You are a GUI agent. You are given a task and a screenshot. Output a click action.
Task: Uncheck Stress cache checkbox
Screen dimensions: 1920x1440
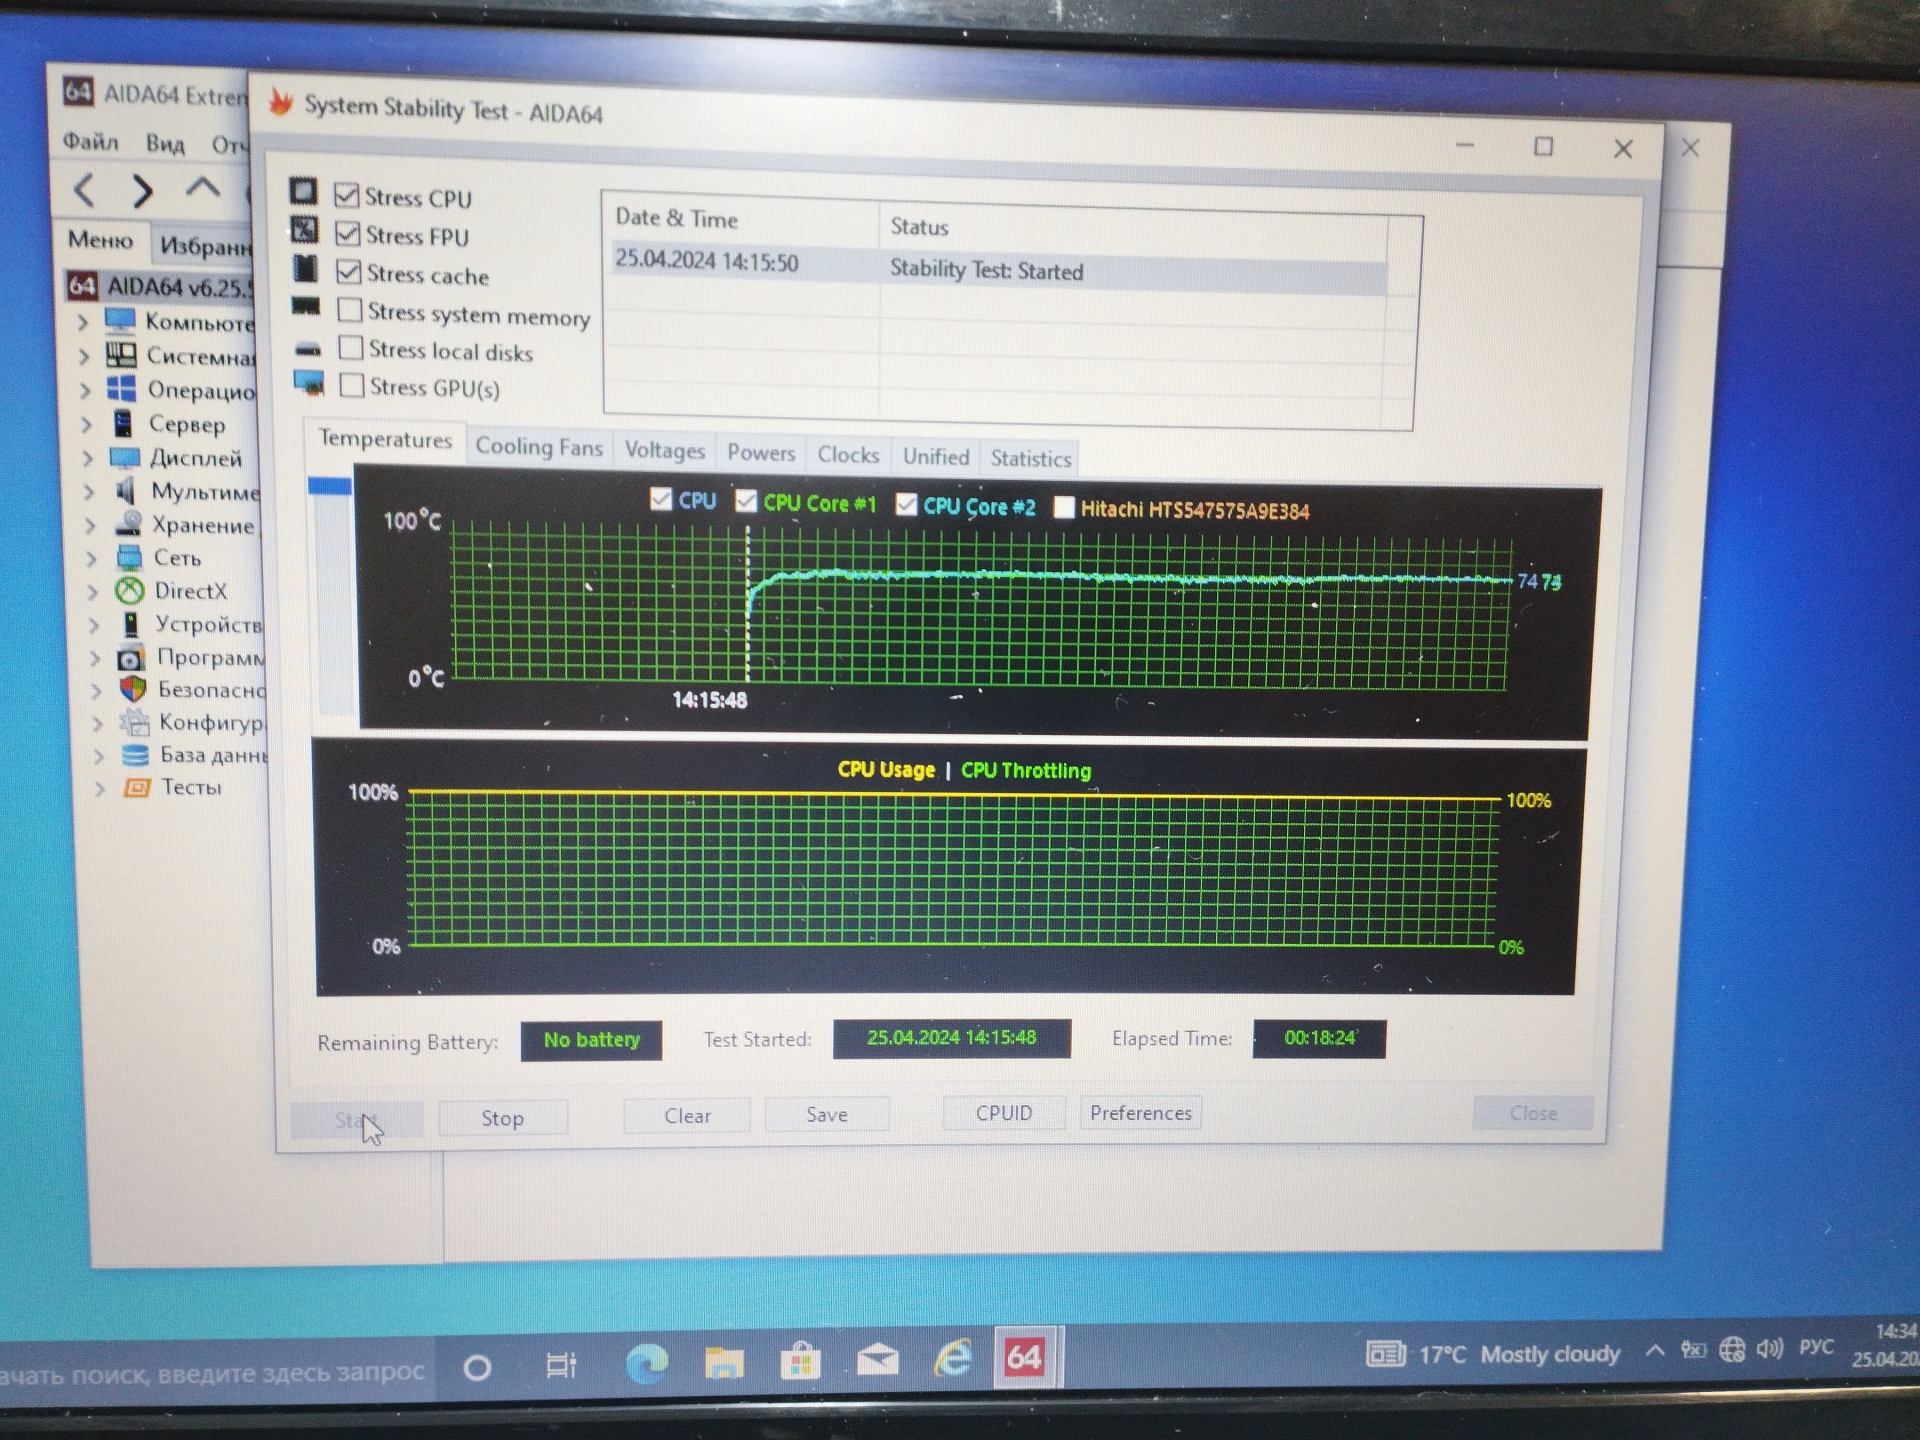click(x=348, y=271)
